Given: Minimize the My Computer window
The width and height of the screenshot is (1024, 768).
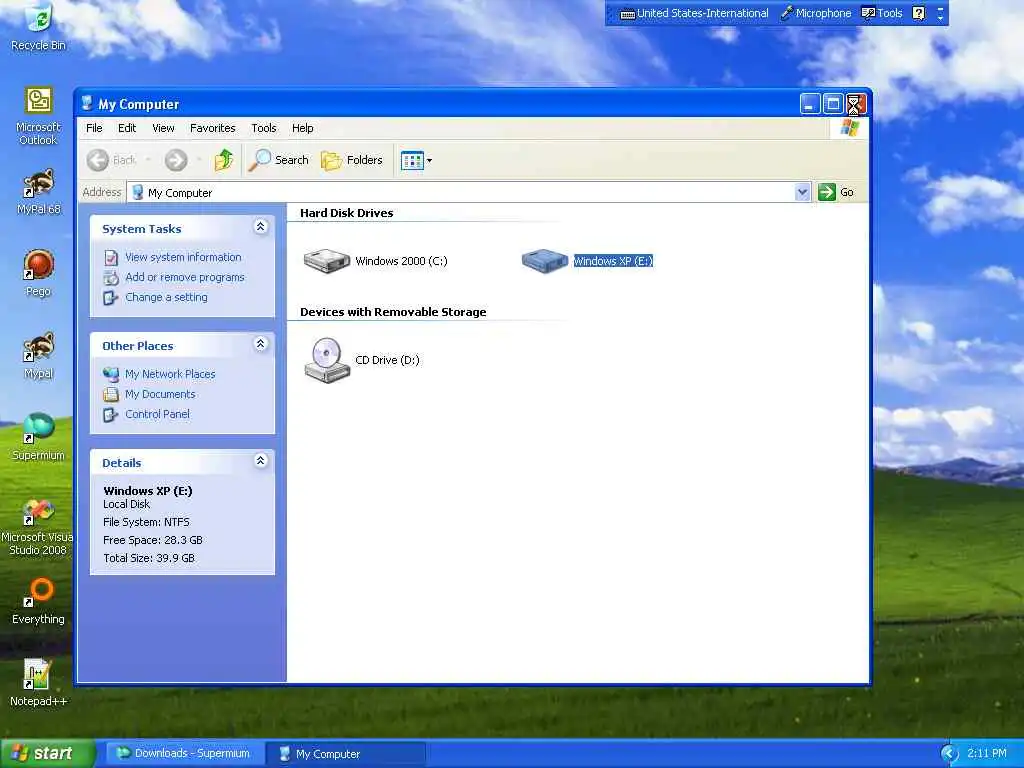Looking at the screenshot, I should tap(810, 104).
